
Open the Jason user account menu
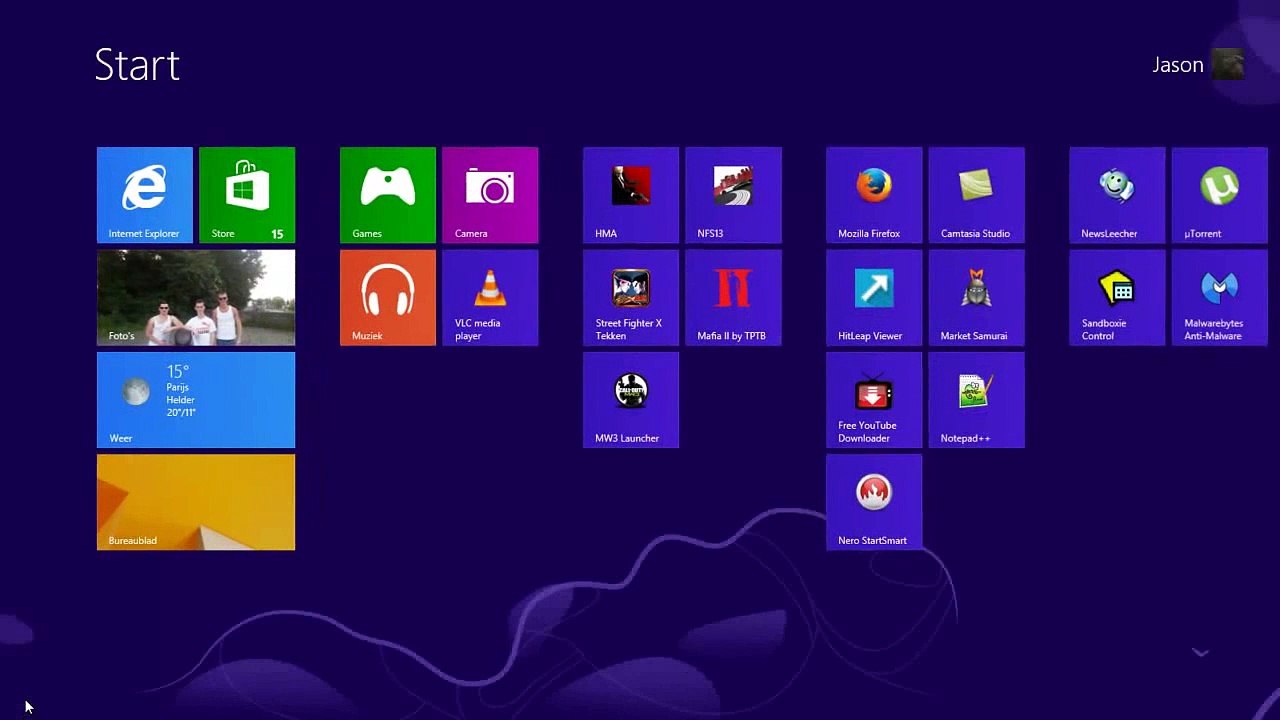click(x=1198, y=65)
